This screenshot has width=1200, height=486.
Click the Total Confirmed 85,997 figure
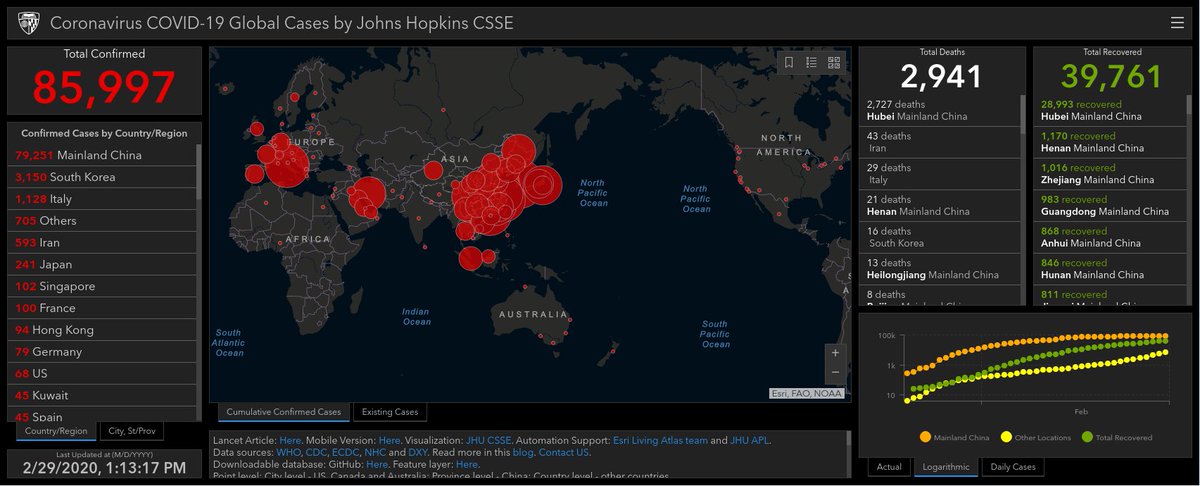pyautogui.click(x=104, y=87)
